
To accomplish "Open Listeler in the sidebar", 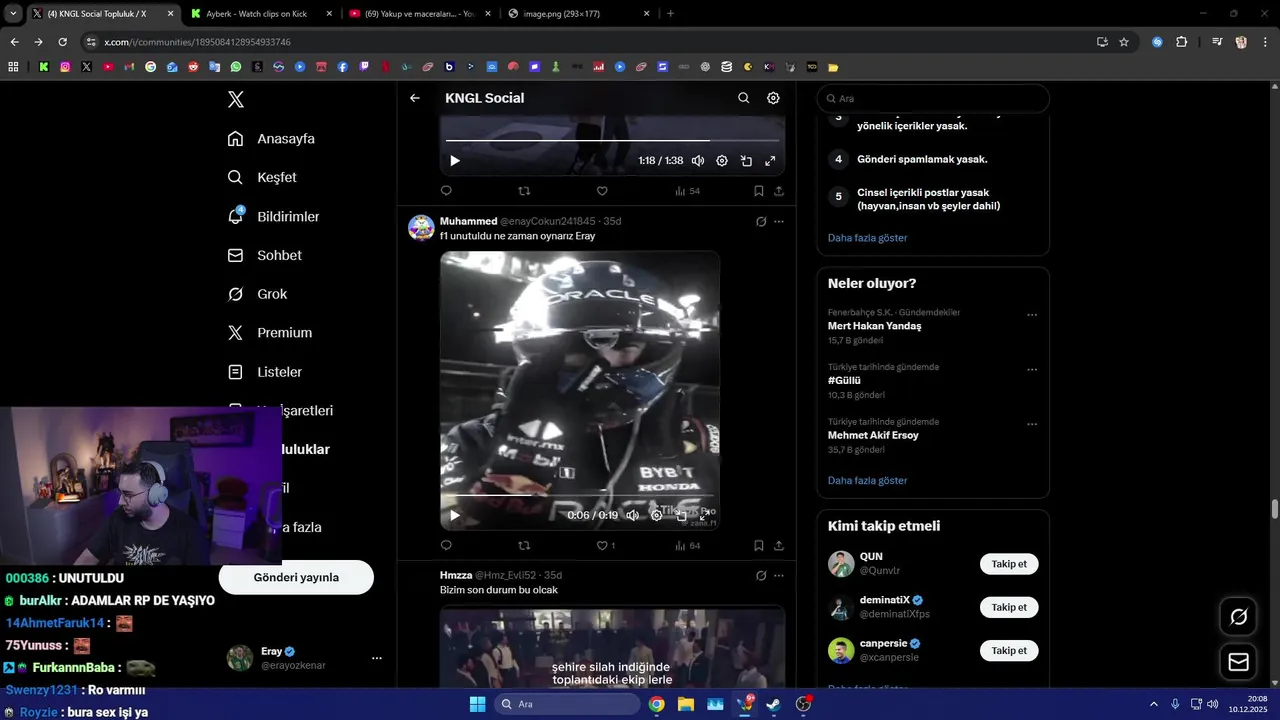I will click(264, 372).
